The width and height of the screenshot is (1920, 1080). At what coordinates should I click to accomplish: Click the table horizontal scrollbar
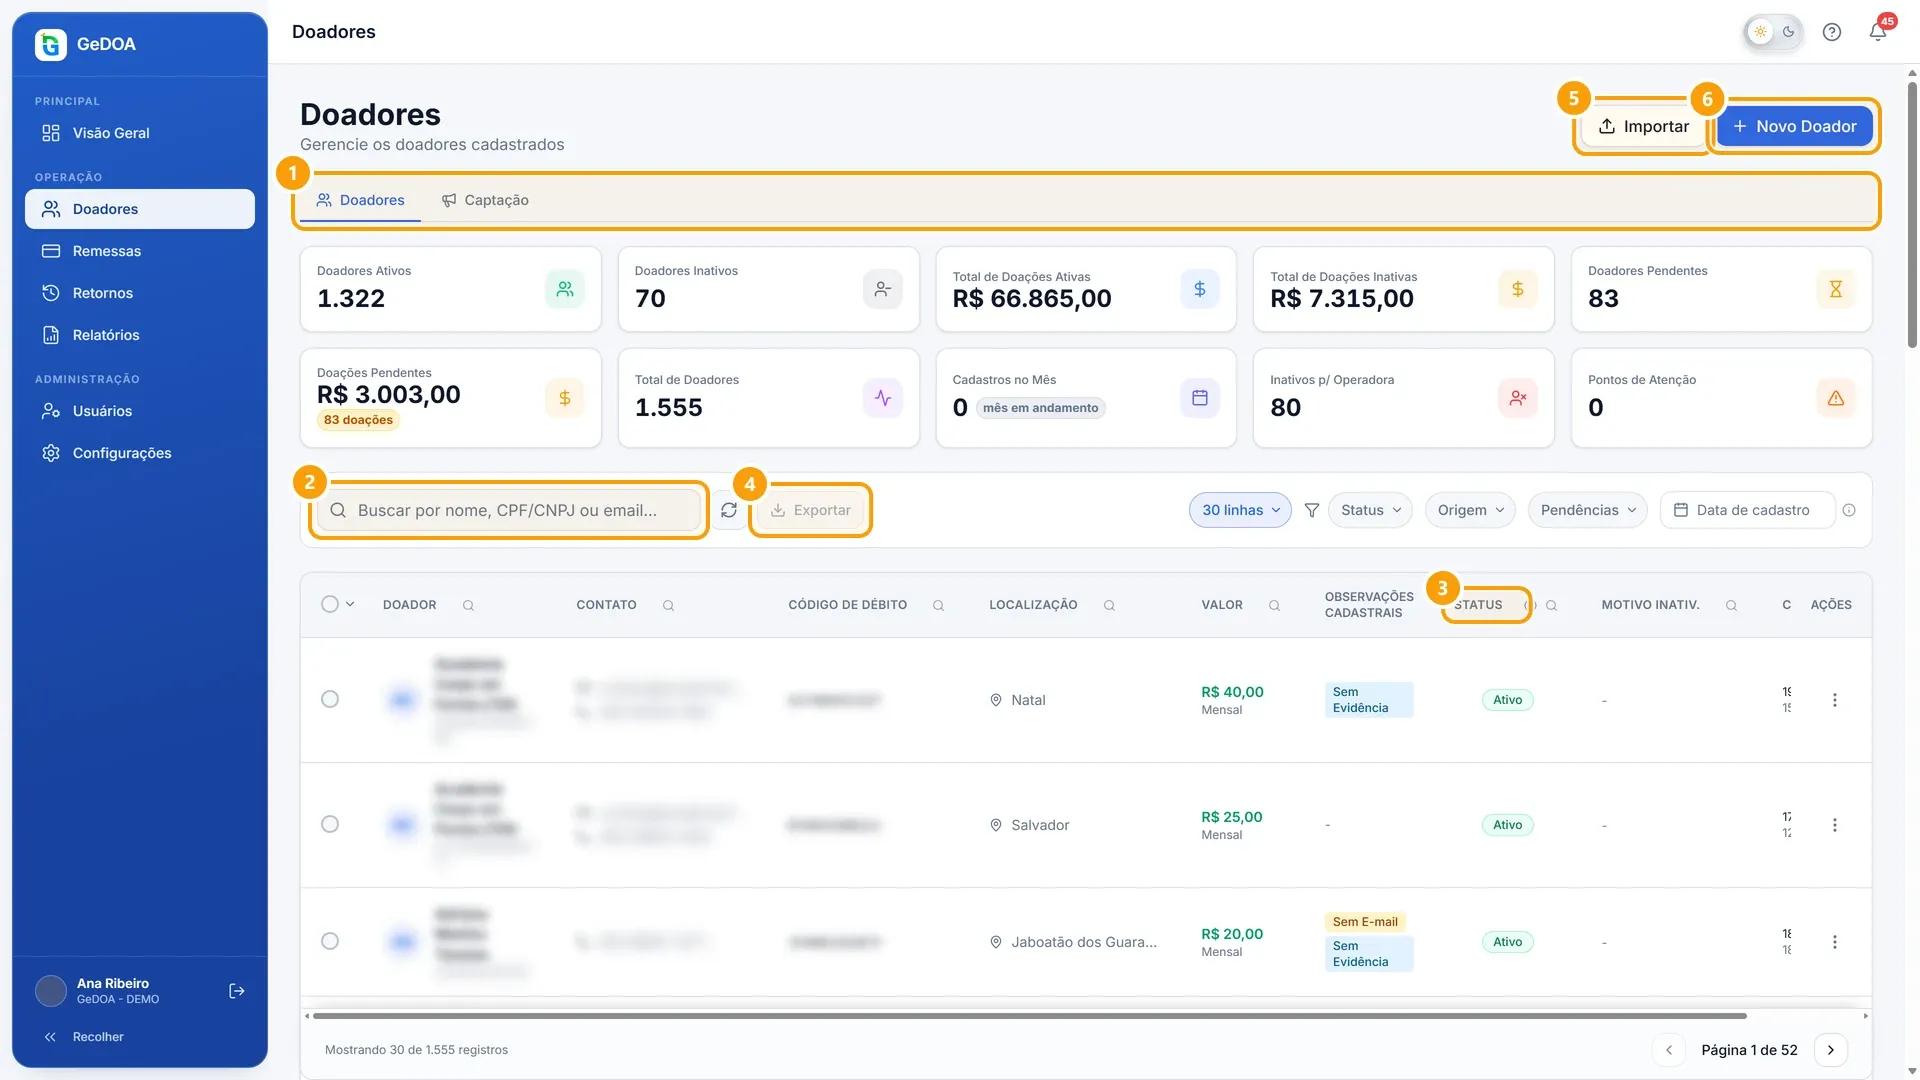coord(1030,1016)
